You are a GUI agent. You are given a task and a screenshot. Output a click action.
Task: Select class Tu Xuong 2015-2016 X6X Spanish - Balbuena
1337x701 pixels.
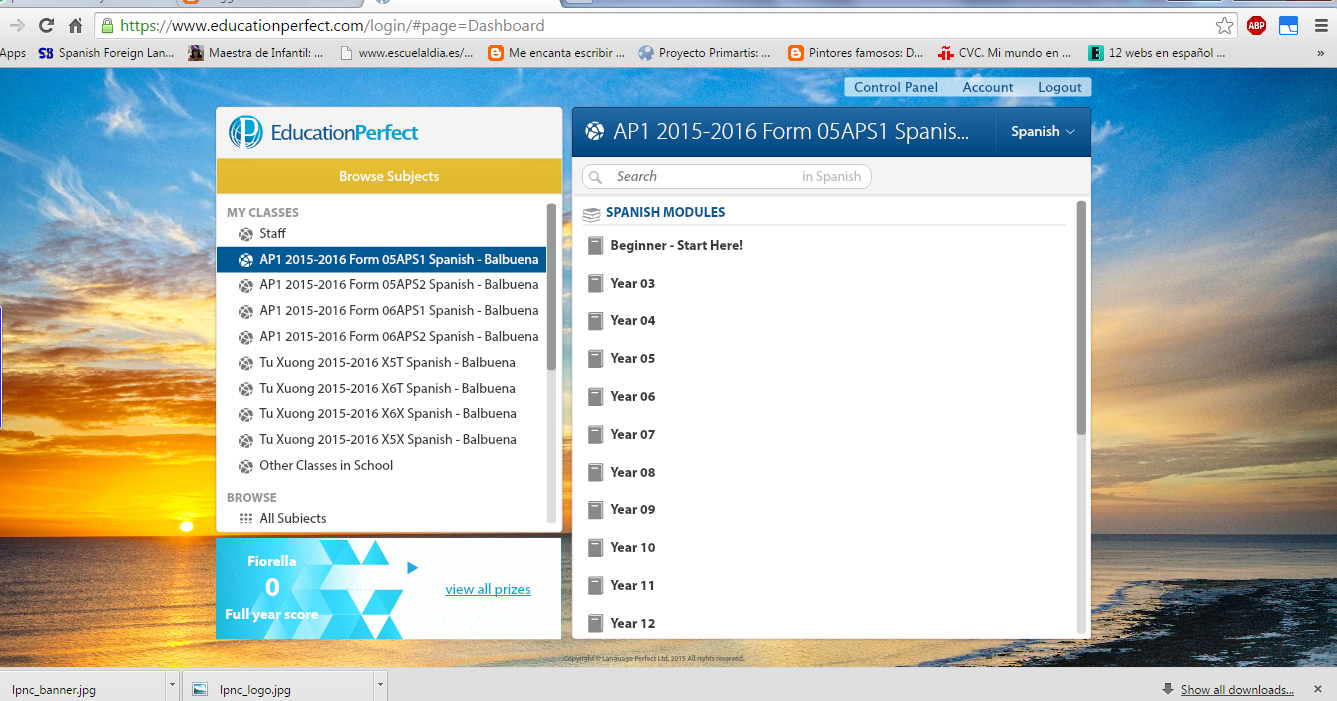coord(382,414)
